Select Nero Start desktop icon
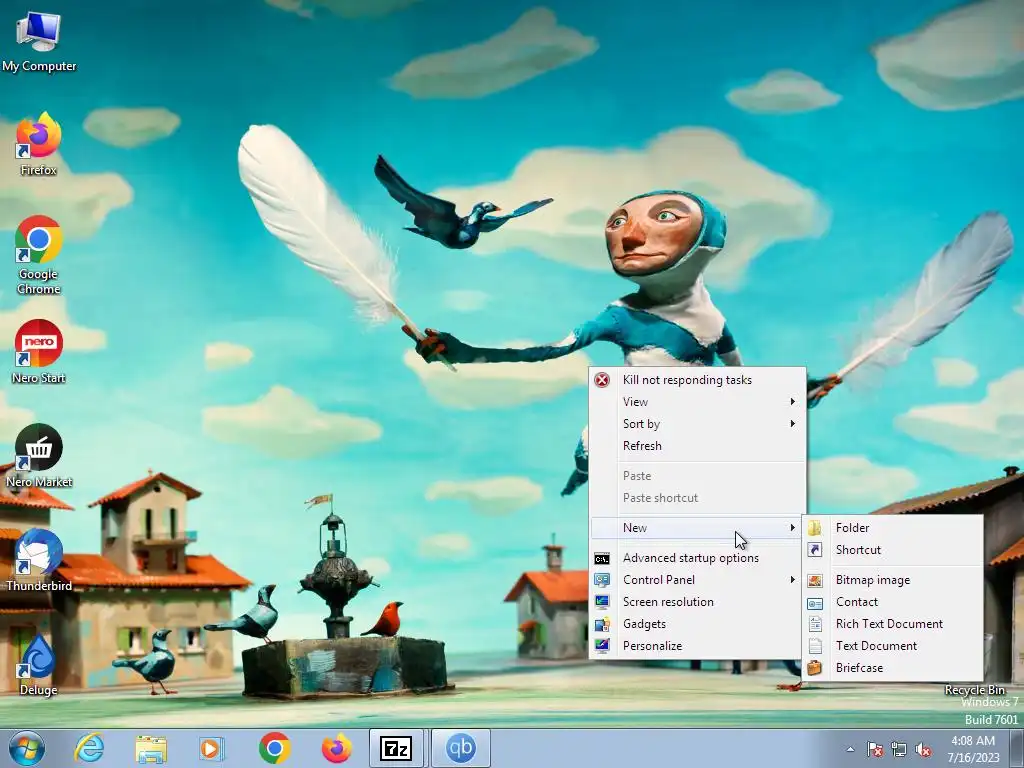This screenshot has height=768, width=1024. pos(39,352)
